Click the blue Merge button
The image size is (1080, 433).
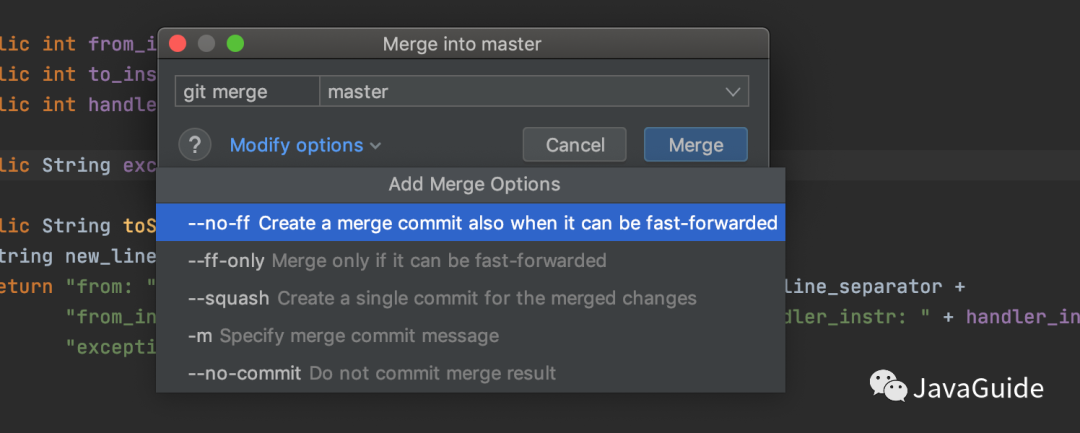695,145
